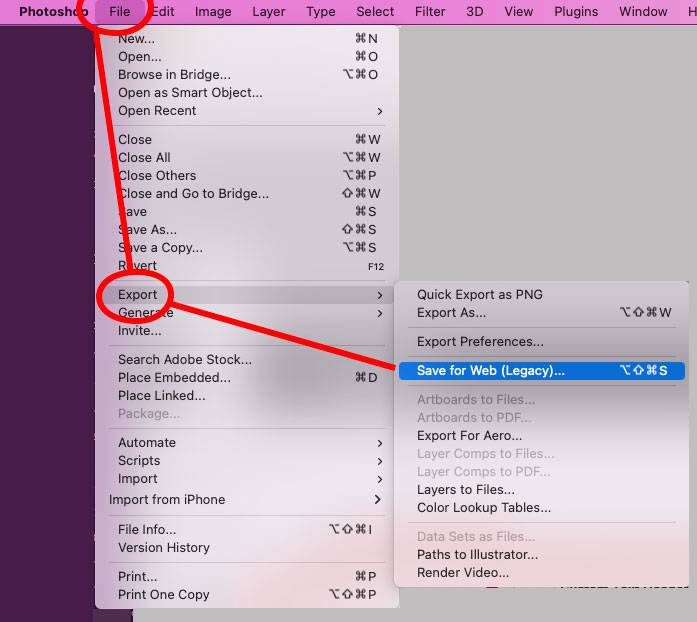
Task: Choose Save a Copy...
Action: pos(247,248)
